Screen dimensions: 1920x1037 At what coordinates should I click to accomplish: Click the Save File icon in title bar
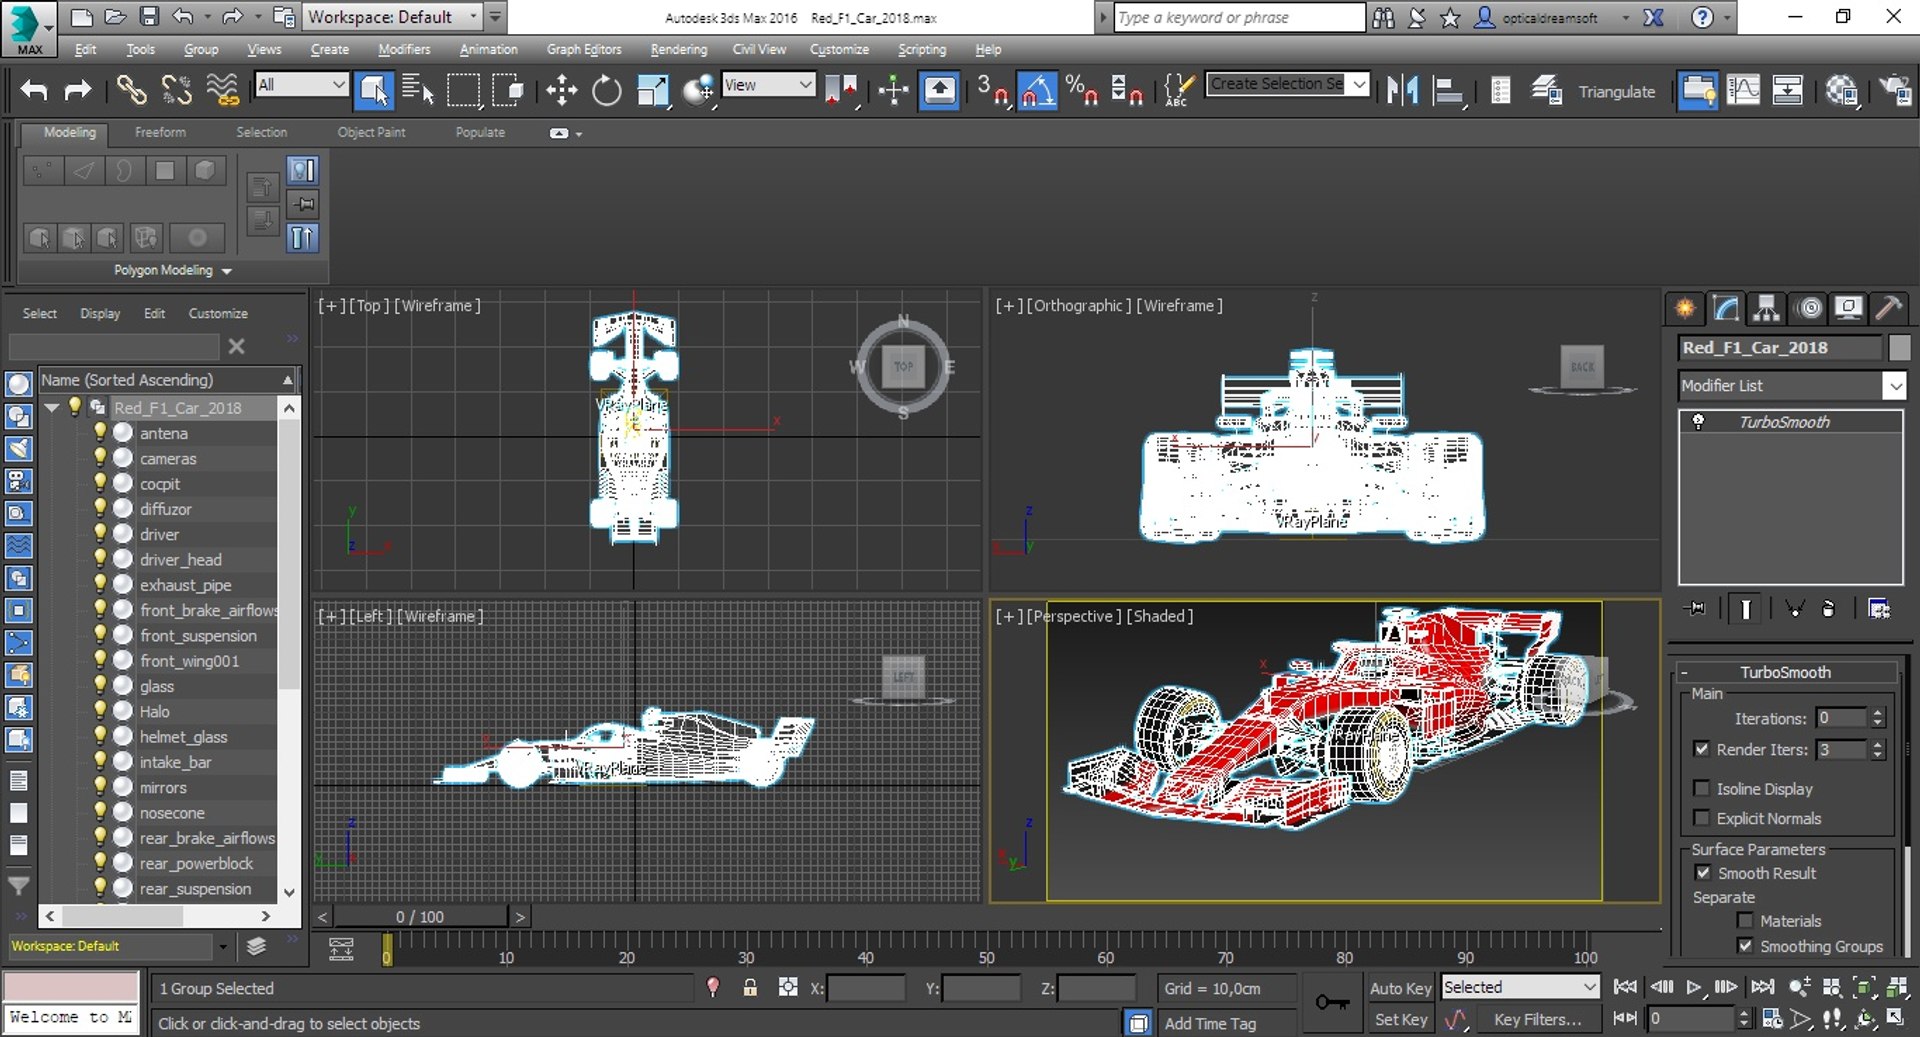(x=149, y=17)
